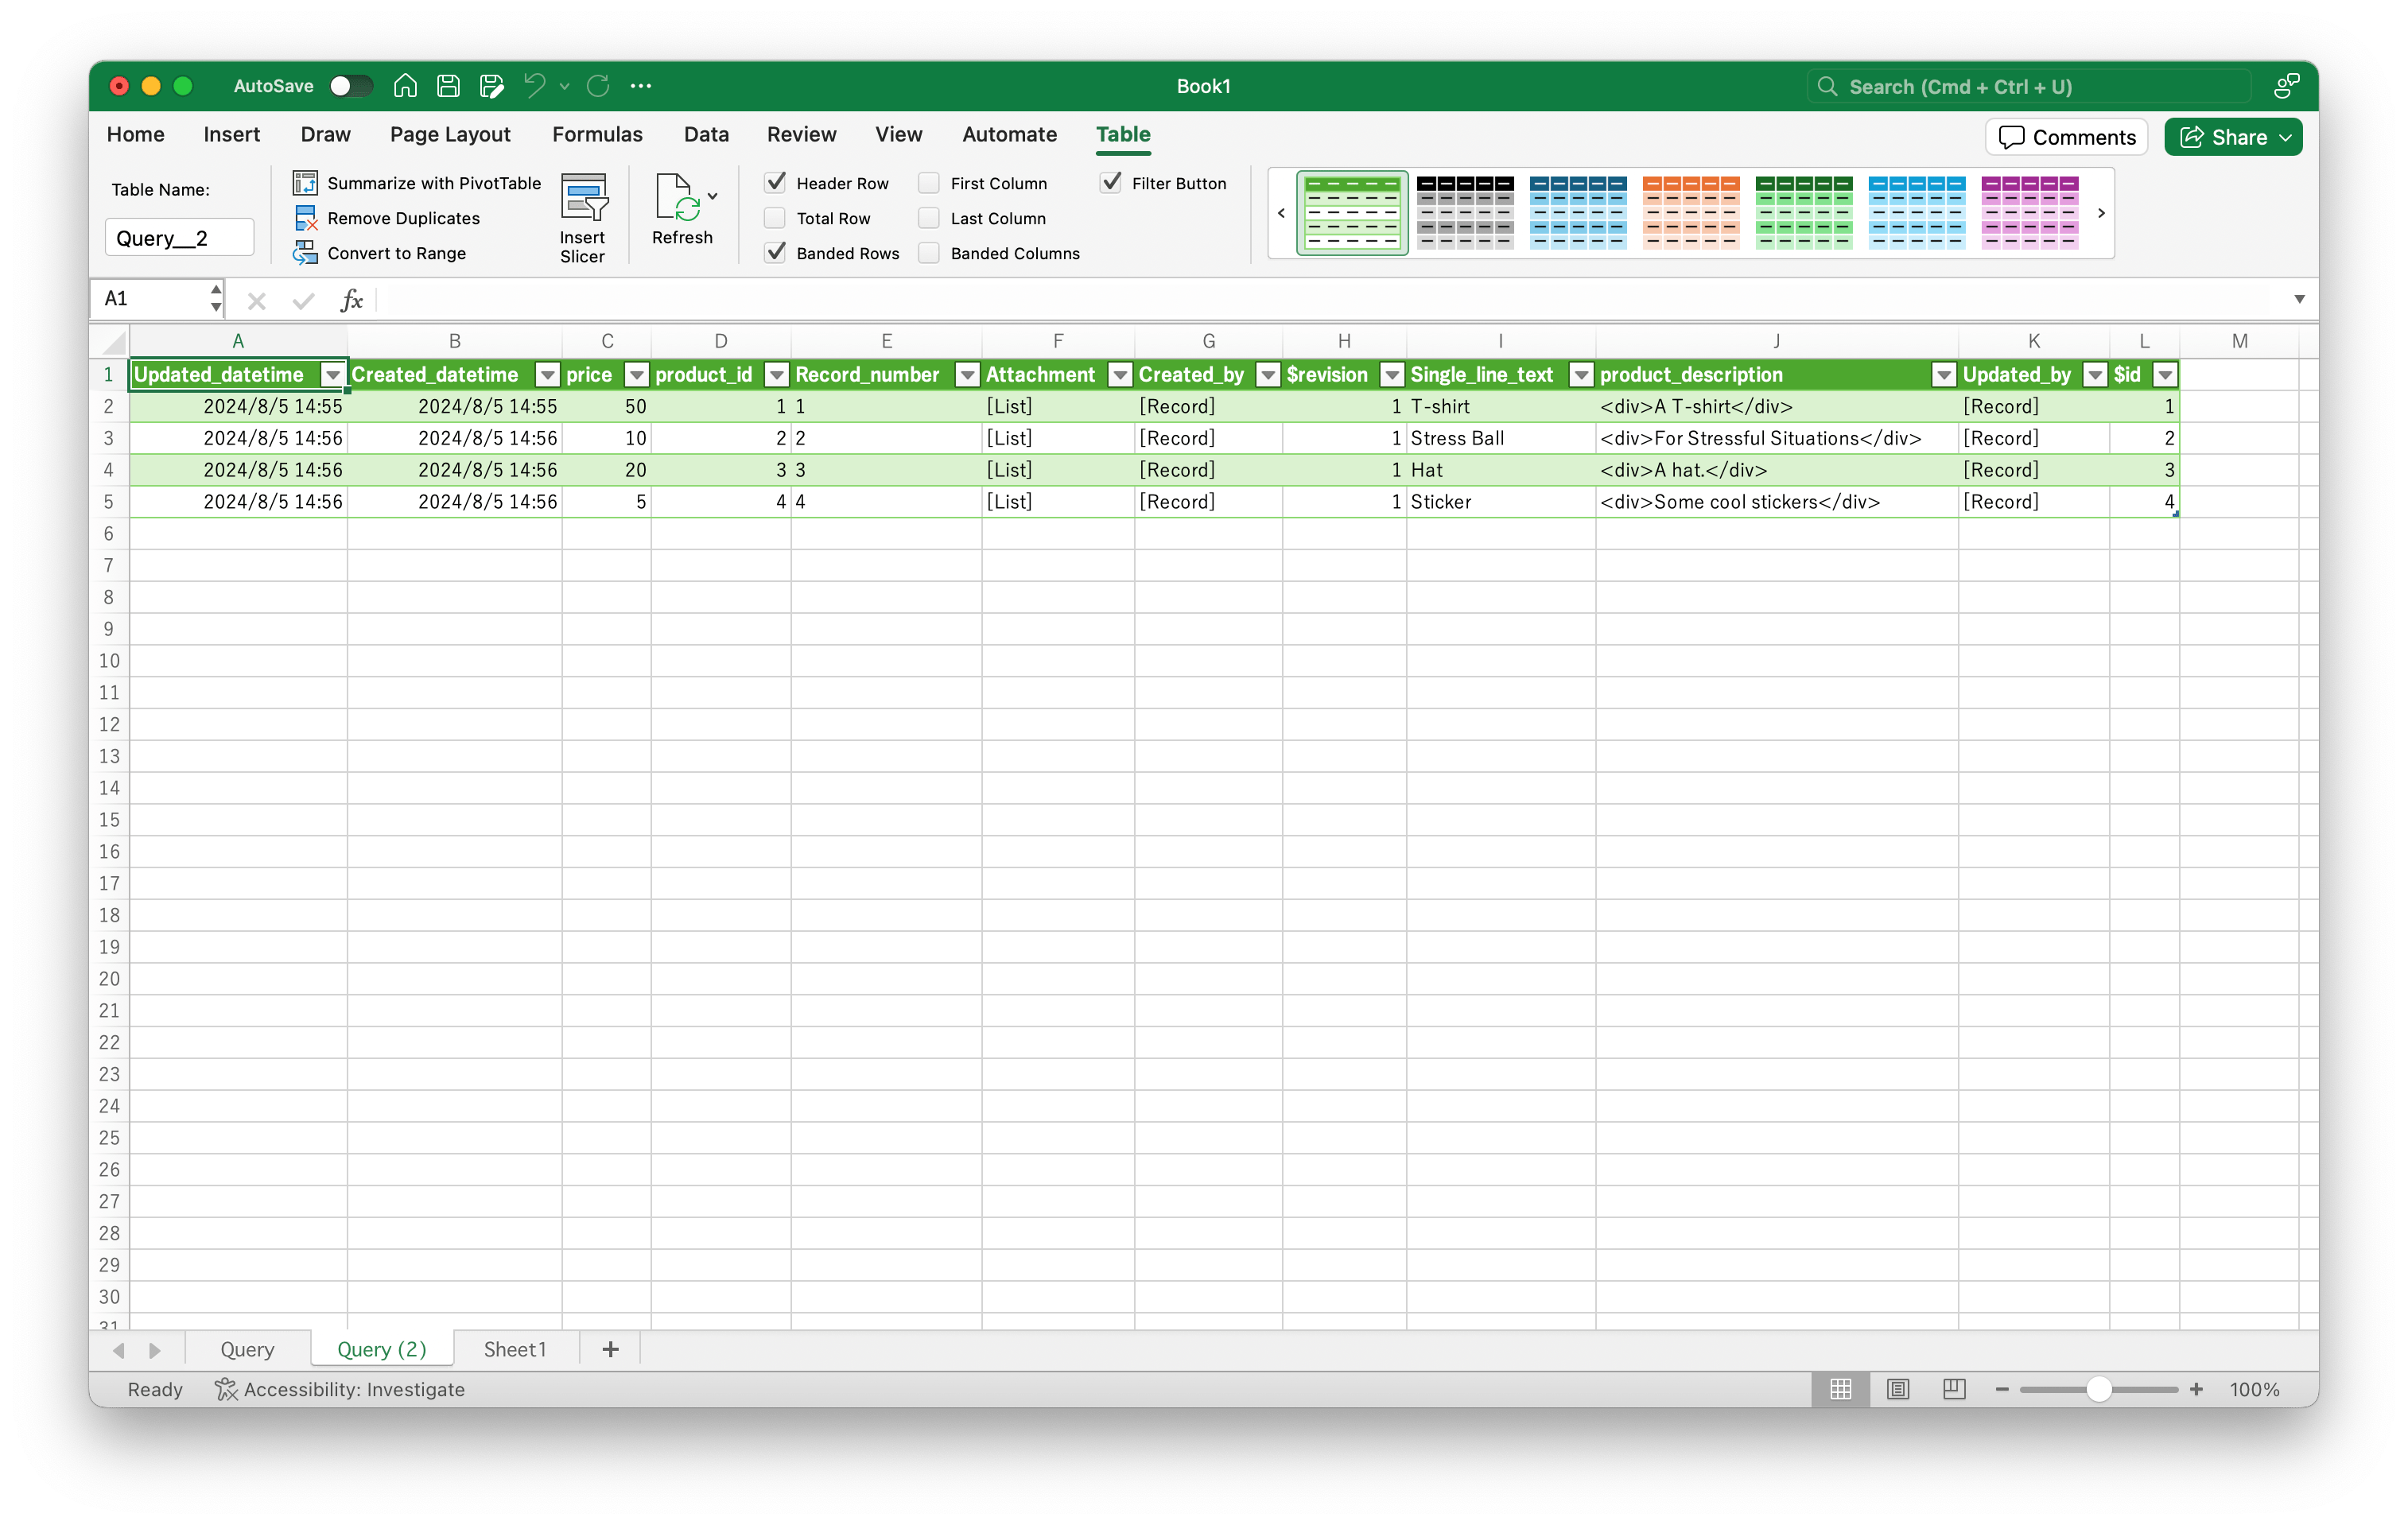Open the Formulas ribbon tab
Image resolution: width=2408 pixels, height=1525 pixels.
597,134
